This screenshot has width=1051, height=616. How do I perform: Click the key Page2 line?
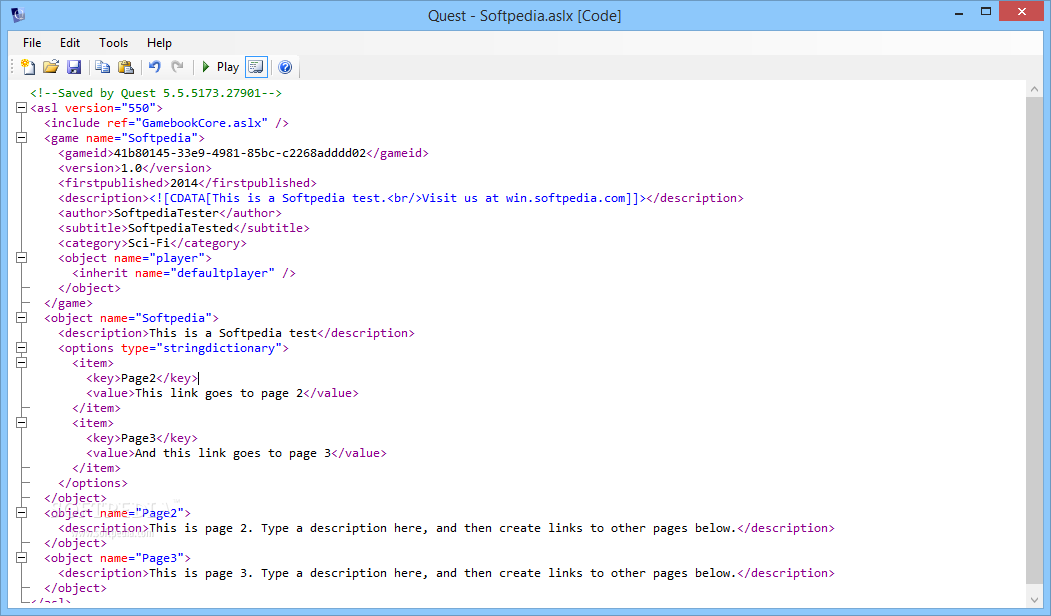[142, 378]
